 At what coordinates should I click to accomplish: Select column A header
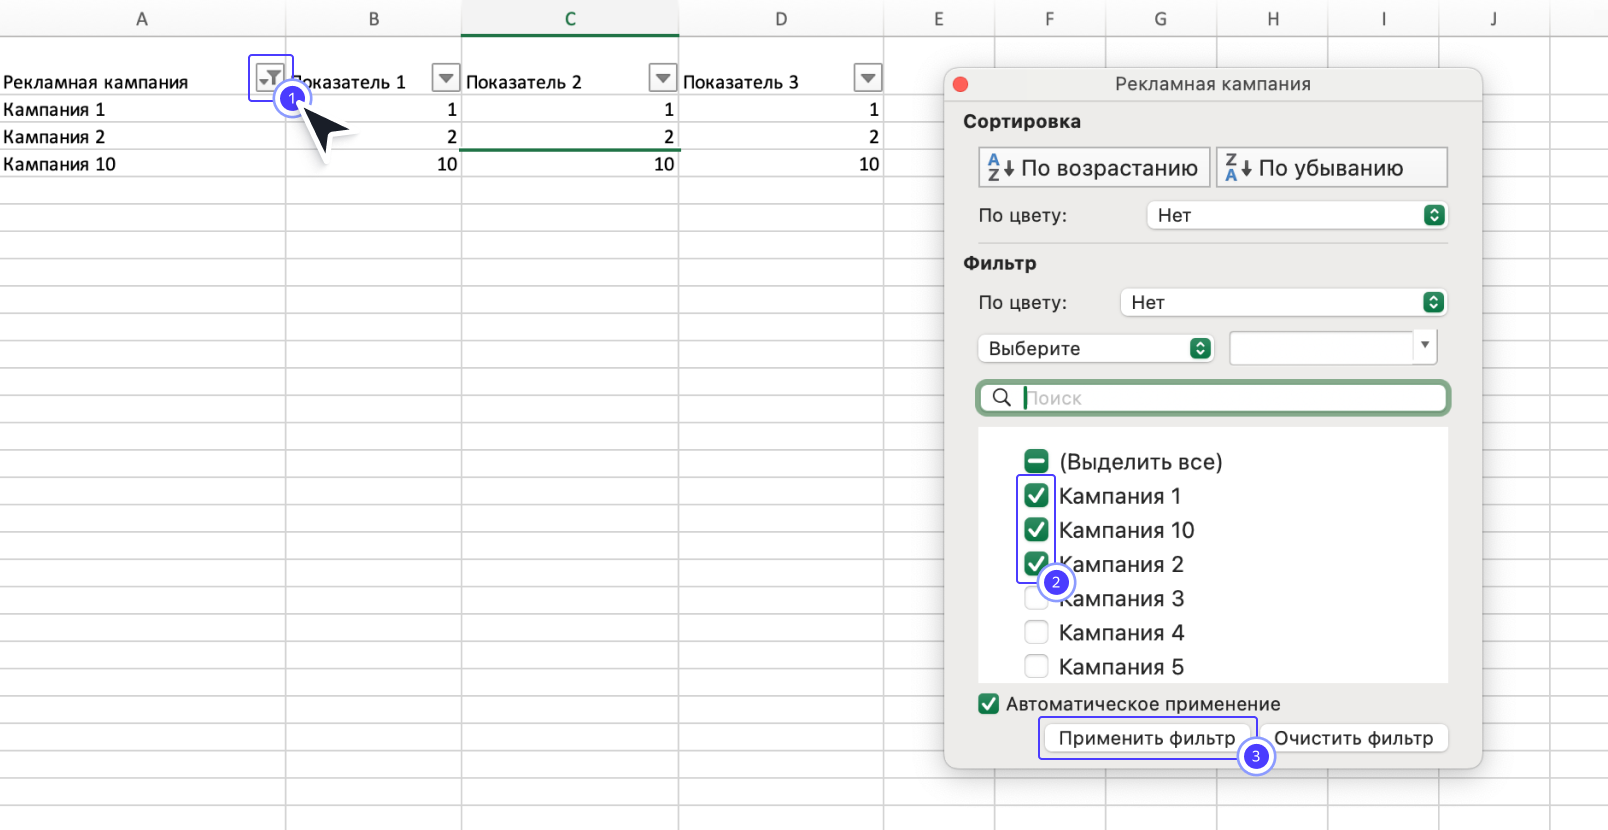tap(142, 18)
